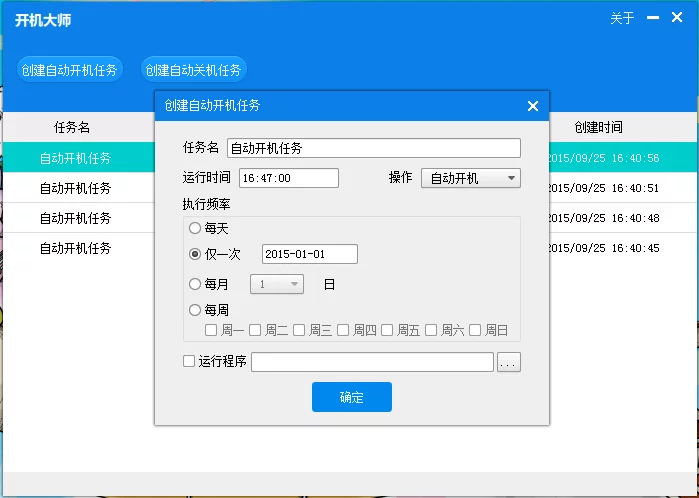Tick the 周四 checkbox
This screenshot has height=498, width=699.
[x=343, y=330]
